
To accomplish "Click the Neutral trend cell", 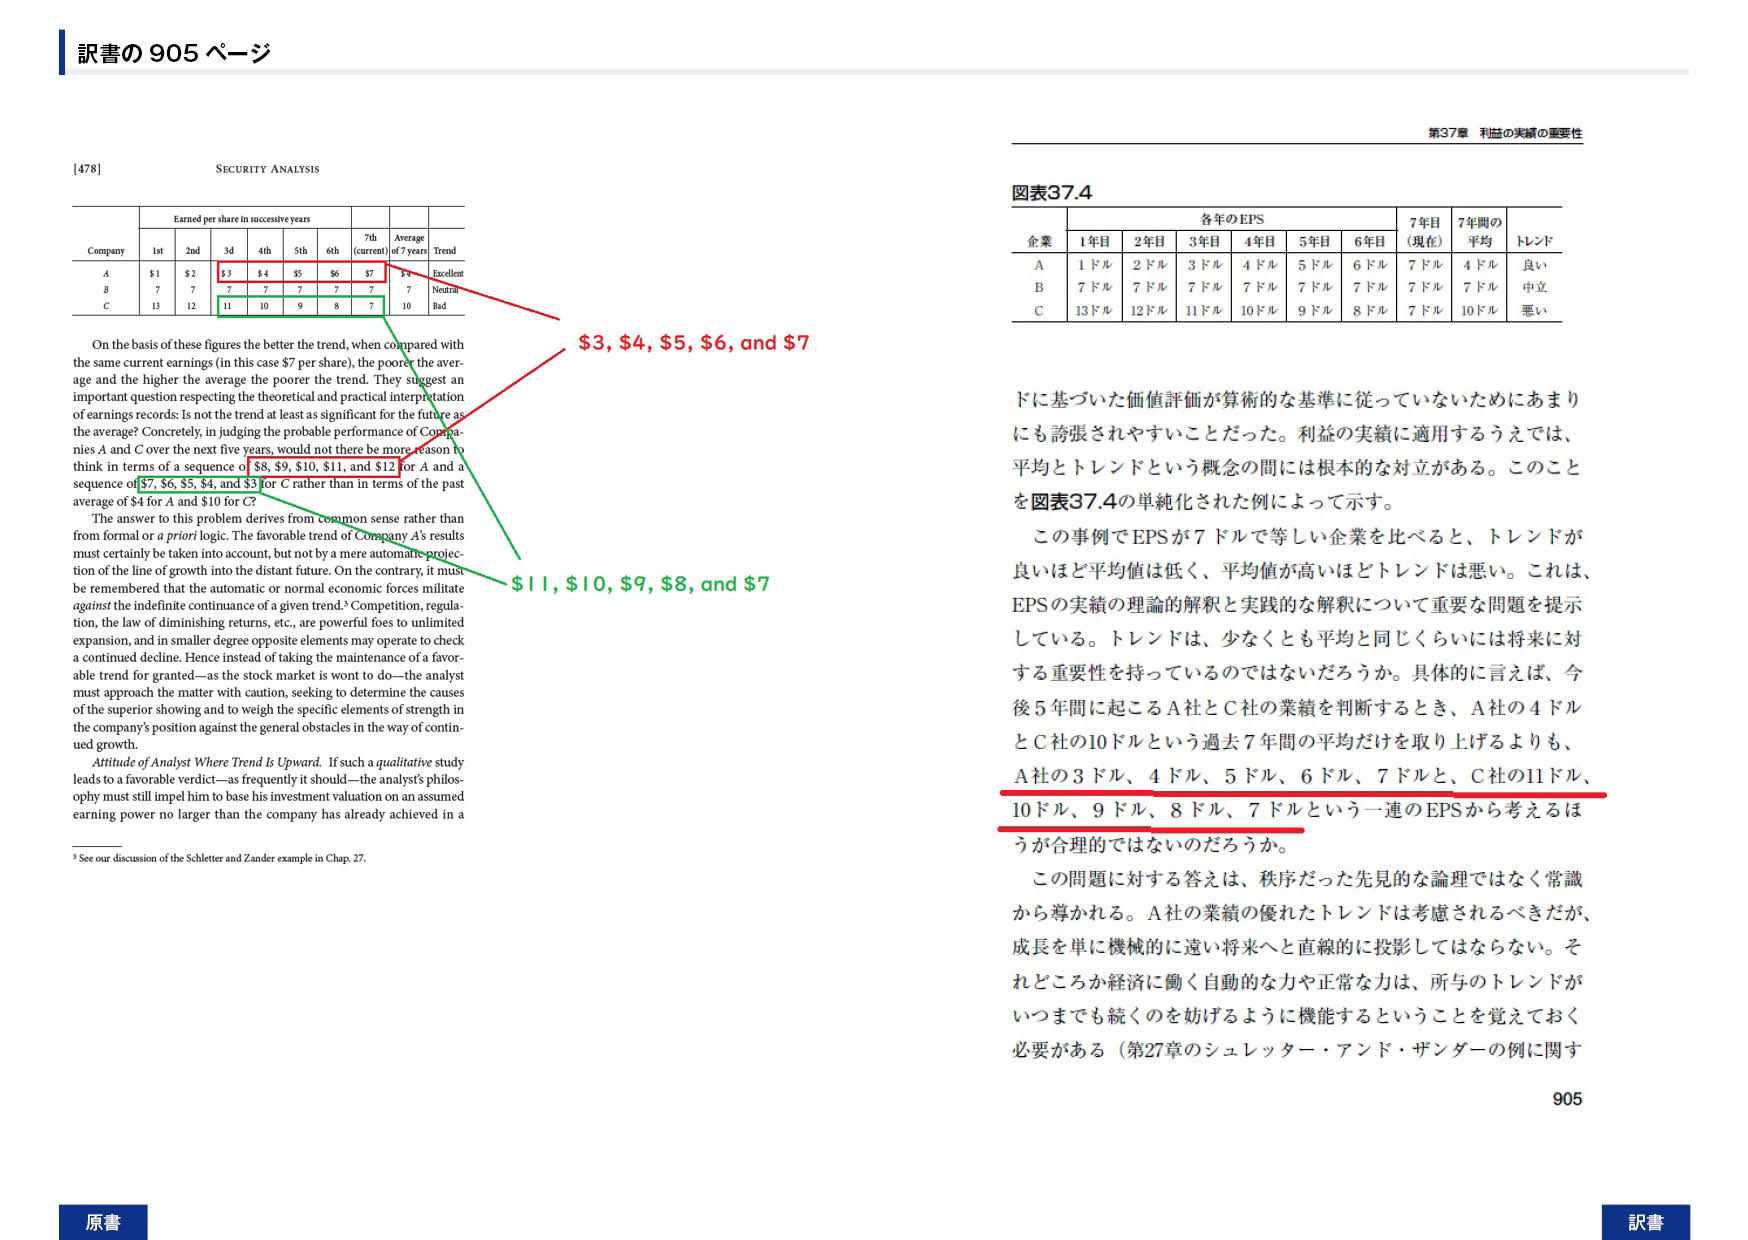I will click(445, 289).
